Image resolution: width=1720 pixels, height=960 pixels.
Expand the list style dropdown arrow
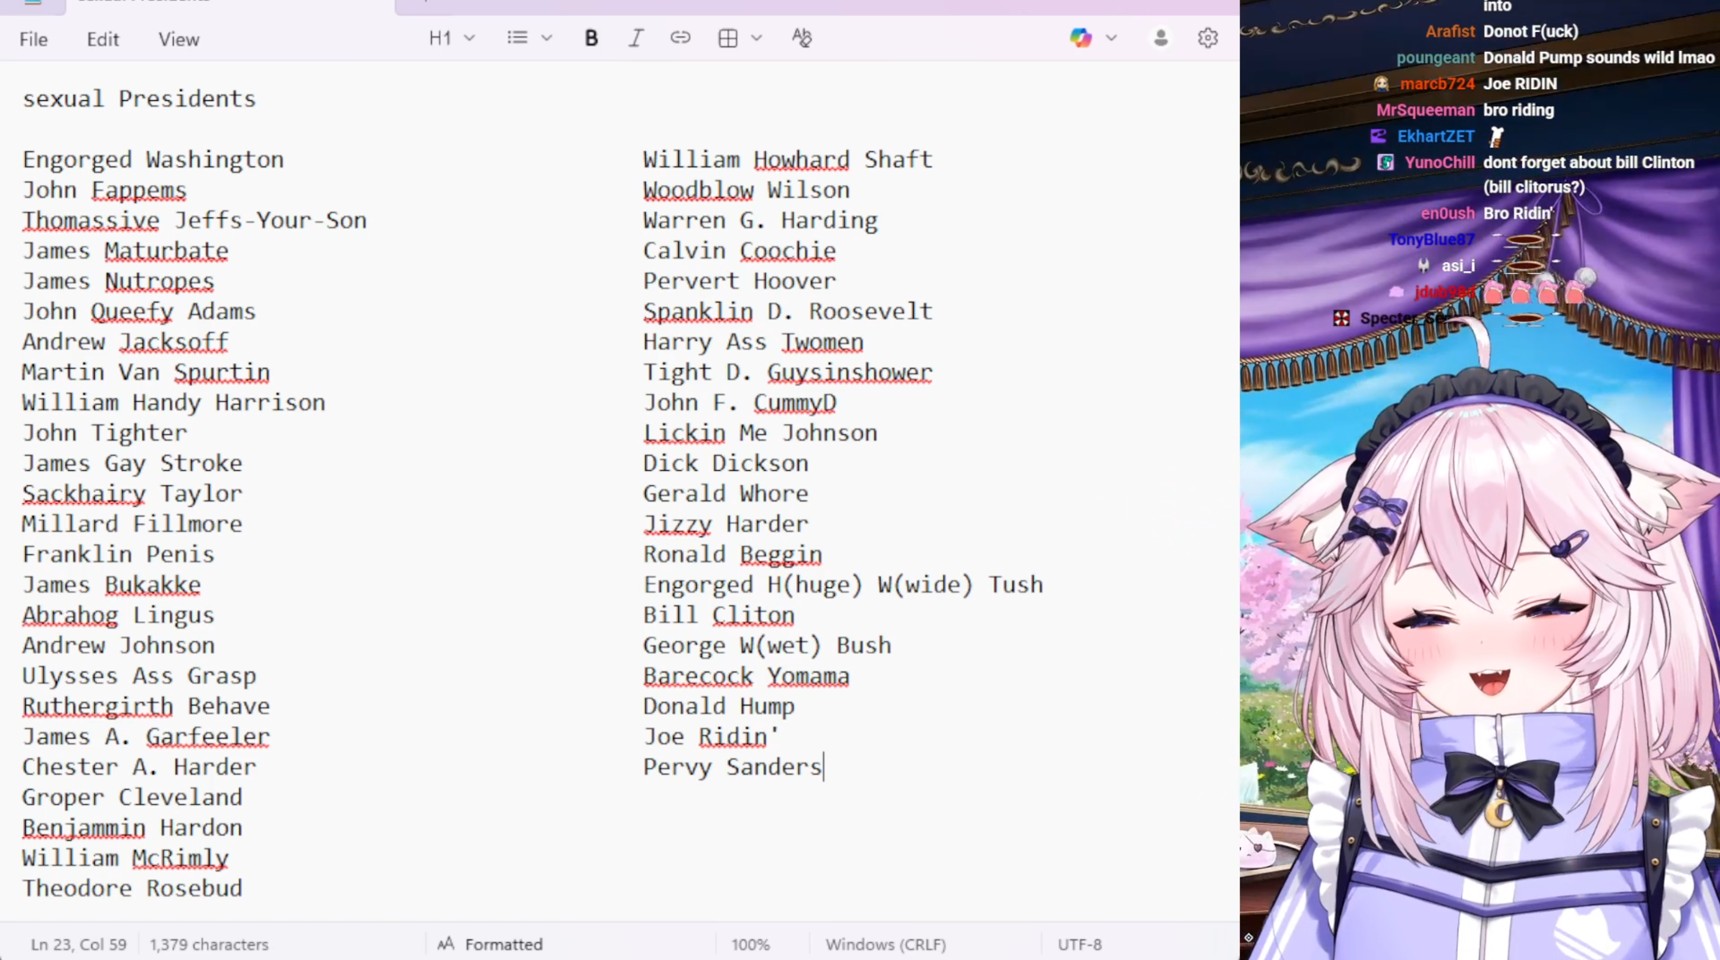click(x=546, y=38)
